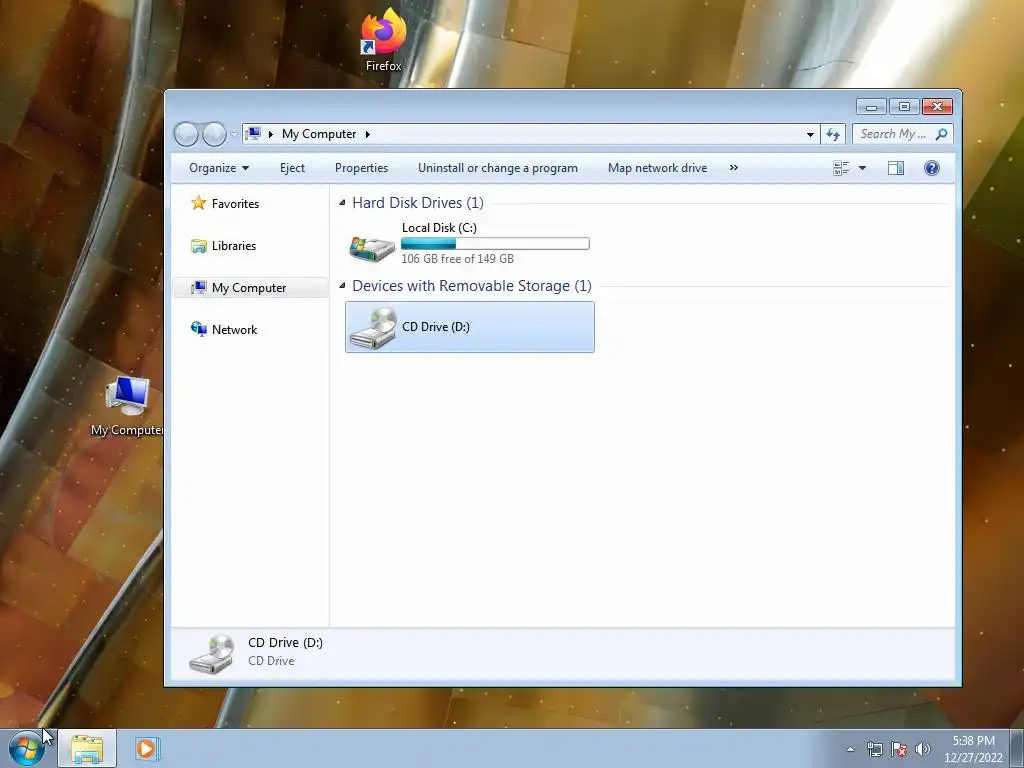Click the C: drive space usage bar
Screen dimensions: 1024x768
(495, 244)
